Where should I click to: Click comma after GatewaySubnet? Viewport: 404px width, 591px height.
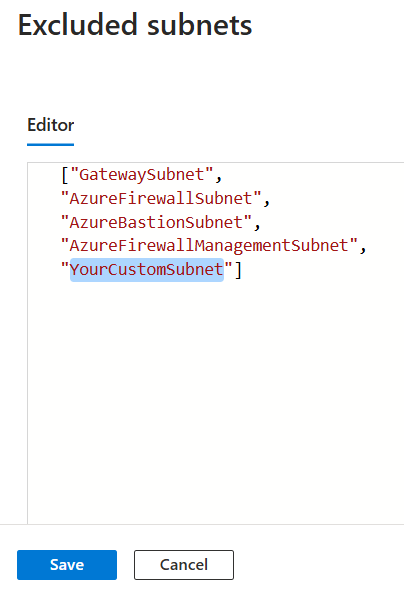click(219, 178)
